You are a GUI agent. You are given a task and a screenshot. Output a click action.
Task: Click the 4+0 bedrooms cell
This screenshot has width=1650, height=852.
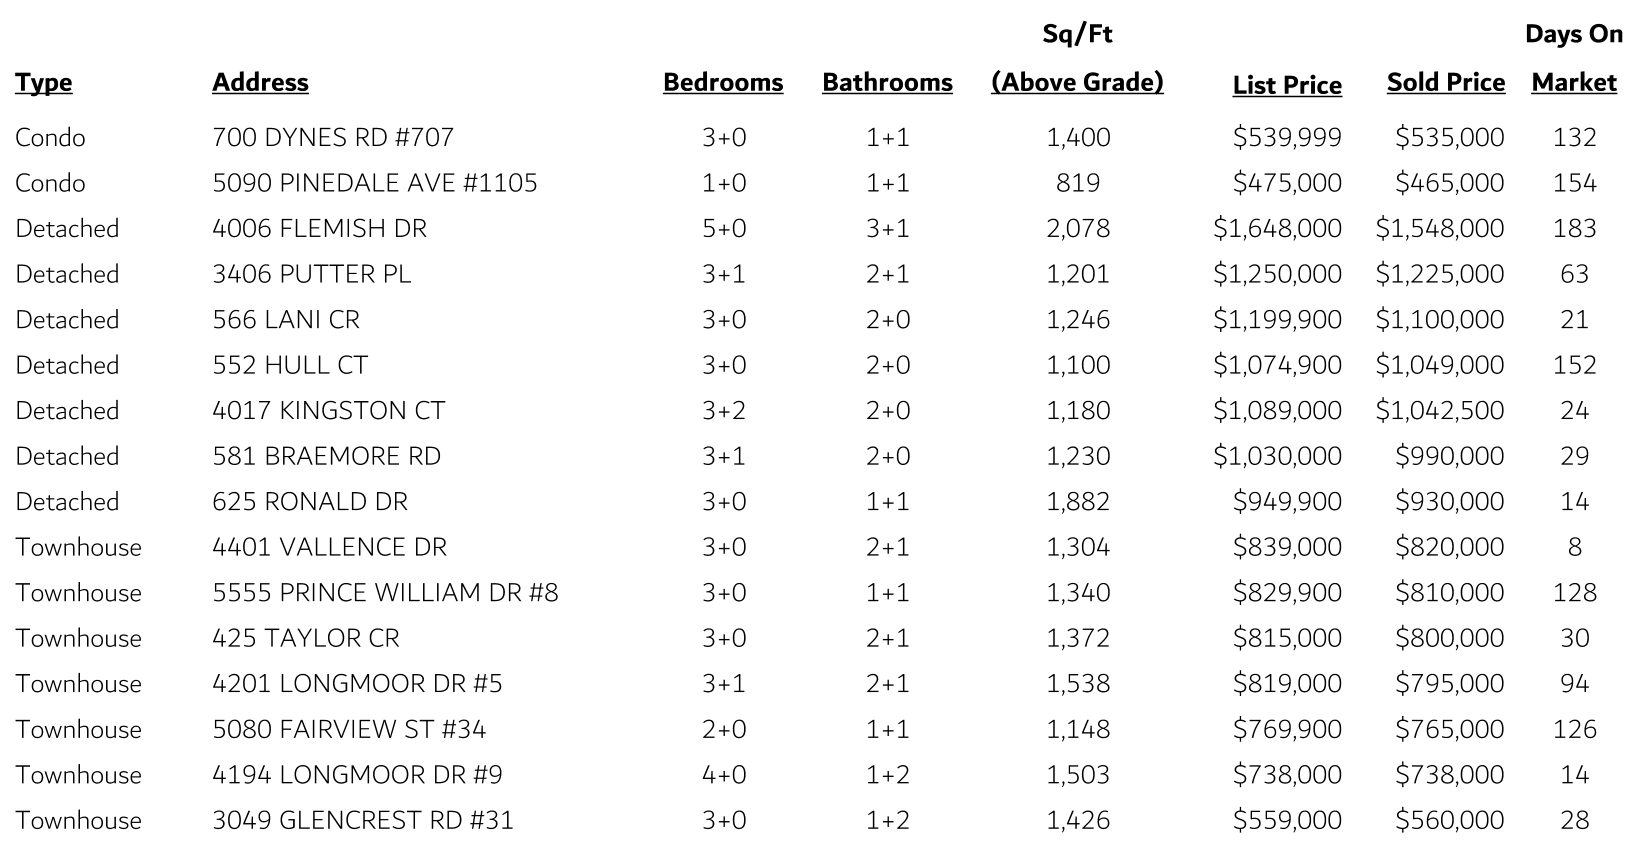[x=724, y=774]
